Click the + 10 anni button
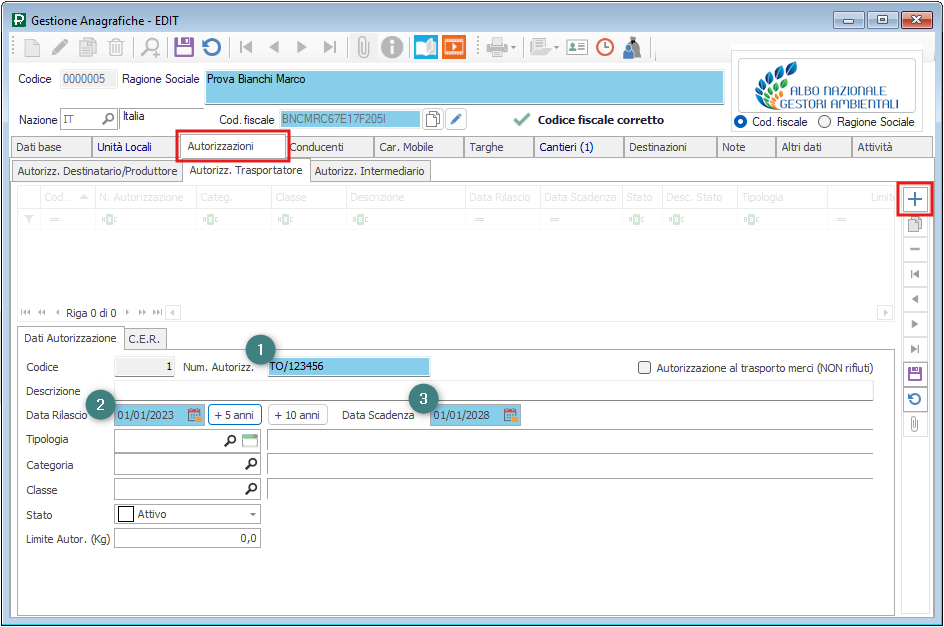This screenshot has height=627, width=944. coord(297,415)
